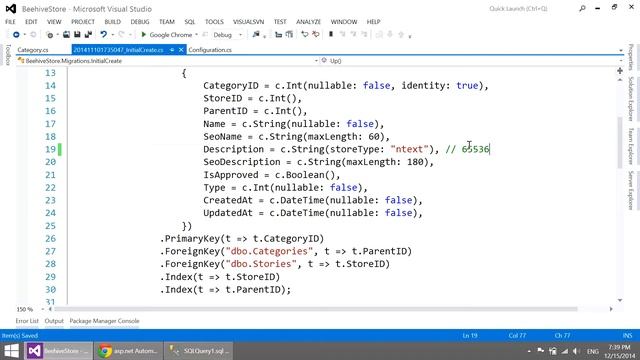
Task: Click the scroll down arrow of editor
Action: 620,300
